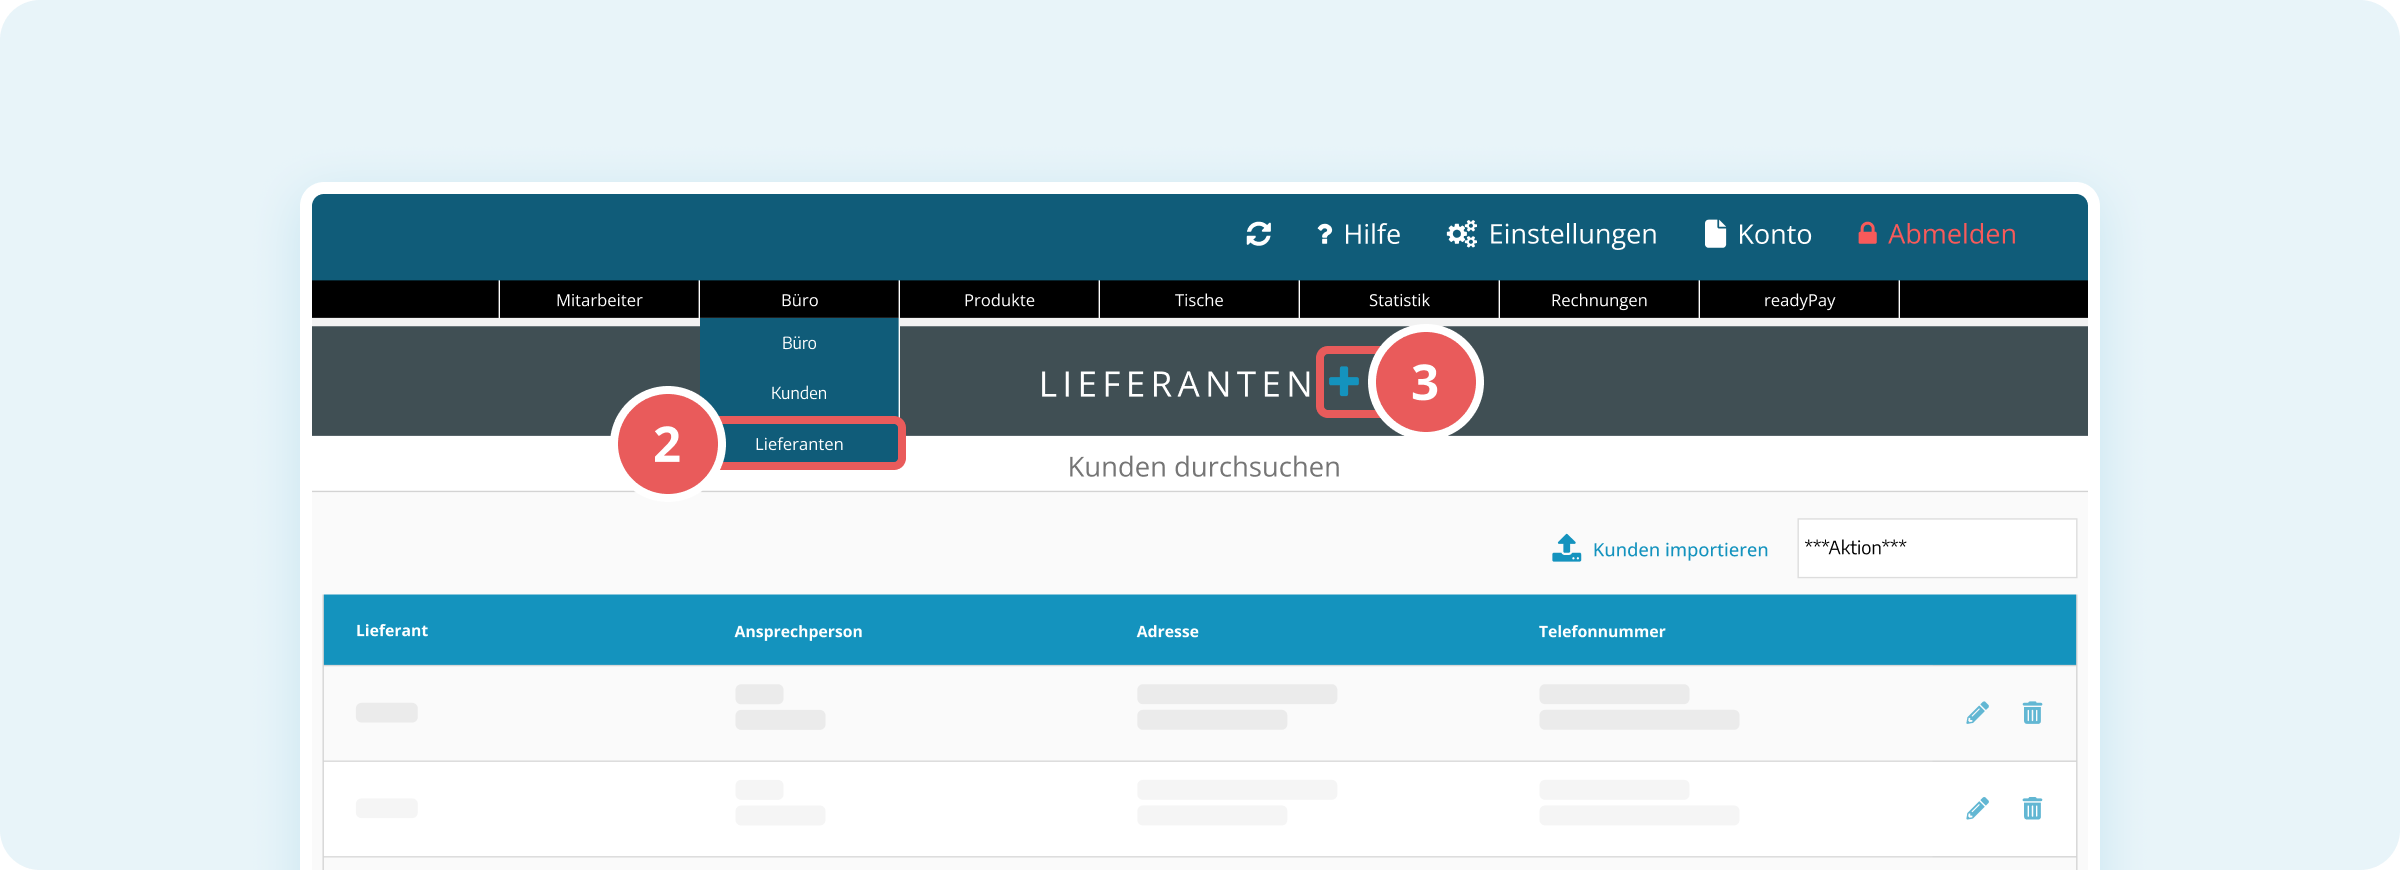
Task: Edit first supplier row with pencil icon
Action: 1977,713
